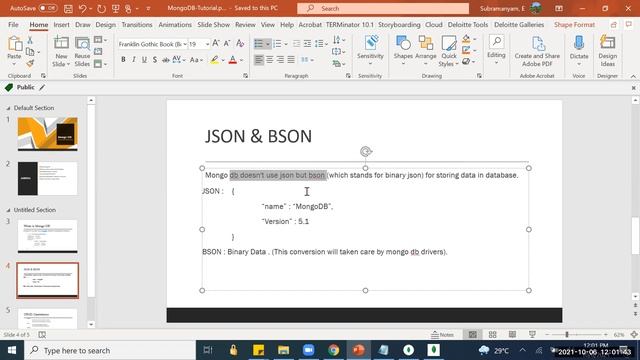Screen dimensions: 640x360
Task: Open Reuse Slides
Action: click(x=82, y=51)
